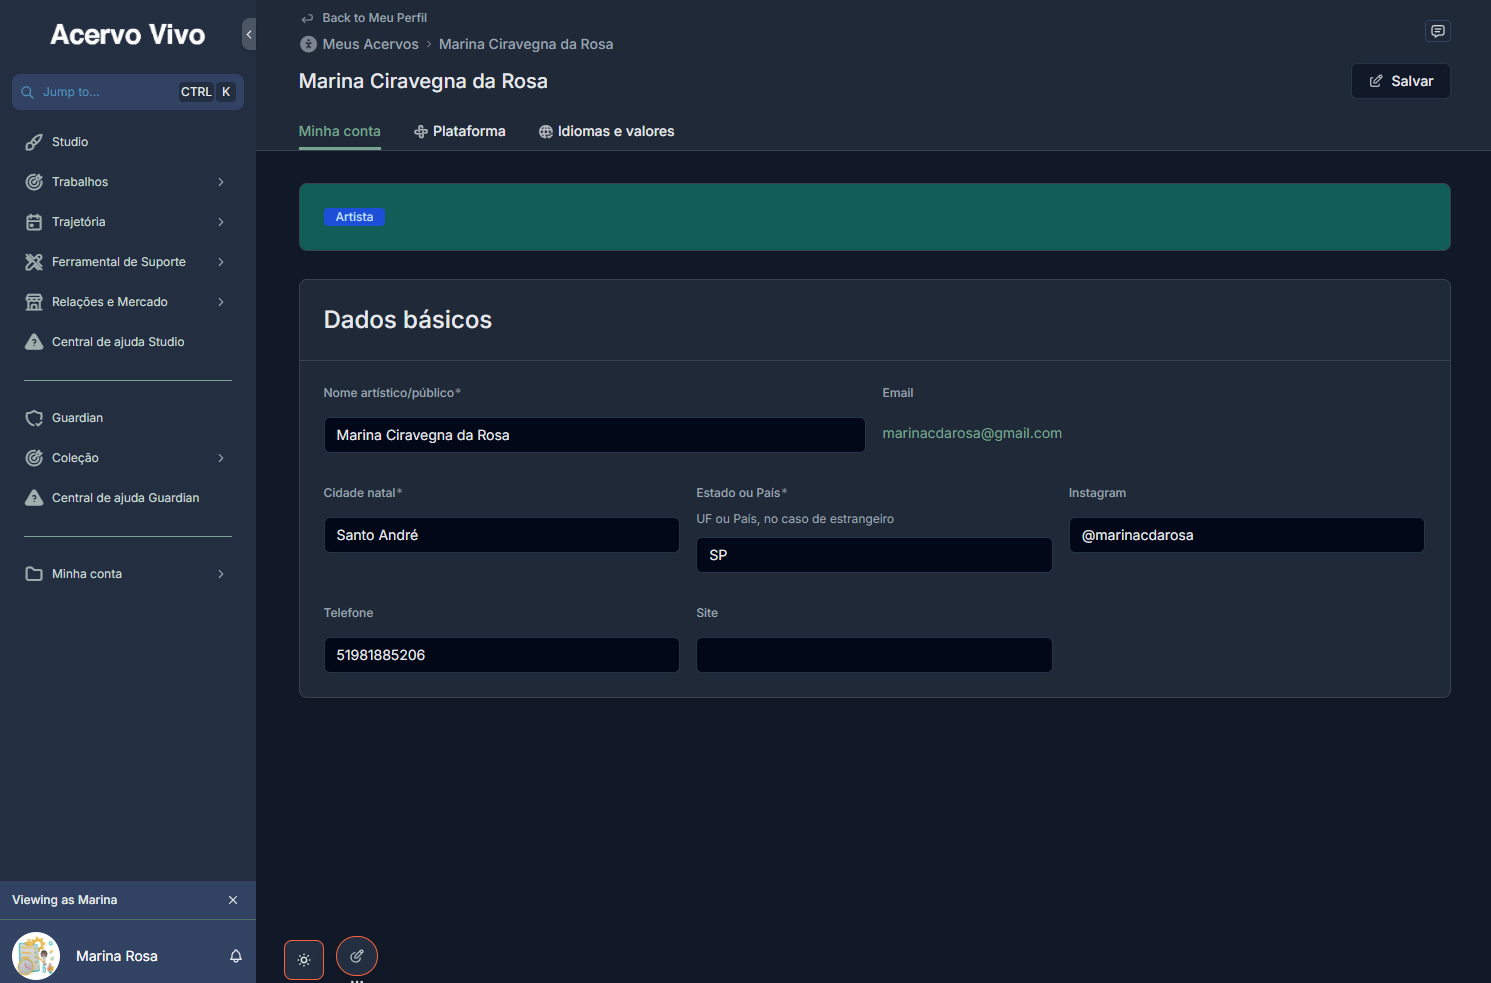The height and width of the screenshot is (983, 1491).
Task: Expand the Relações e Mercado chevron
Action: (x=221, y=302)
